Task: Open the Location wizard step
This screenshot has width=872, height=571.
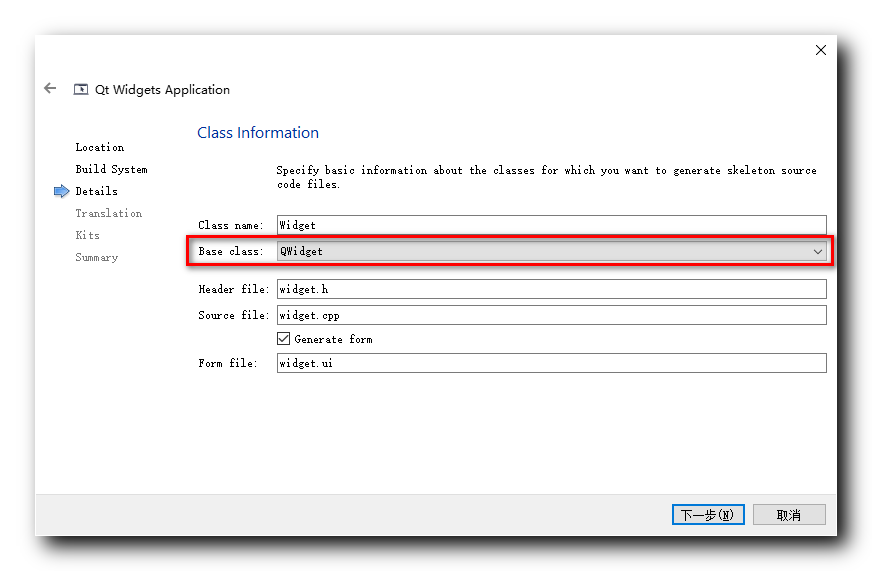Action: click(x=100, y=147)
